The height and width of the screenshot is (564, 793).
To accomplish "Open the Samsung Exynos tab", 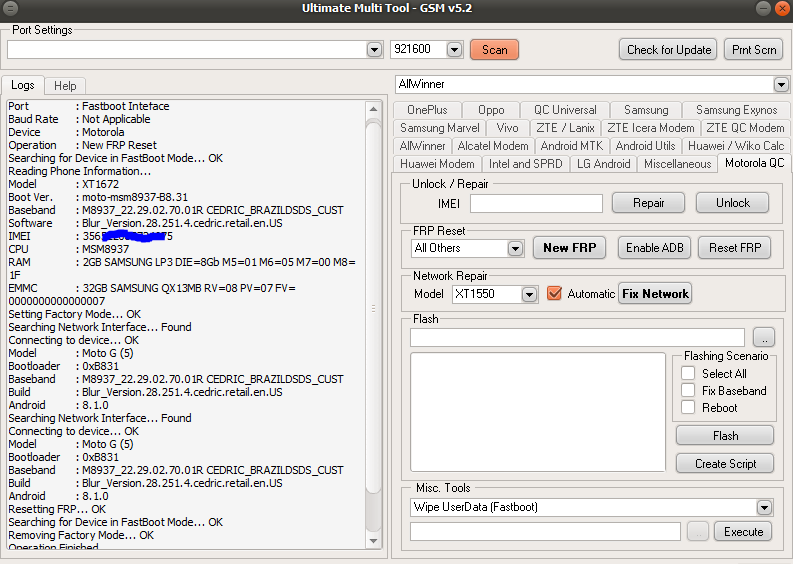I will pyautogui.click(x=736, y=110).
